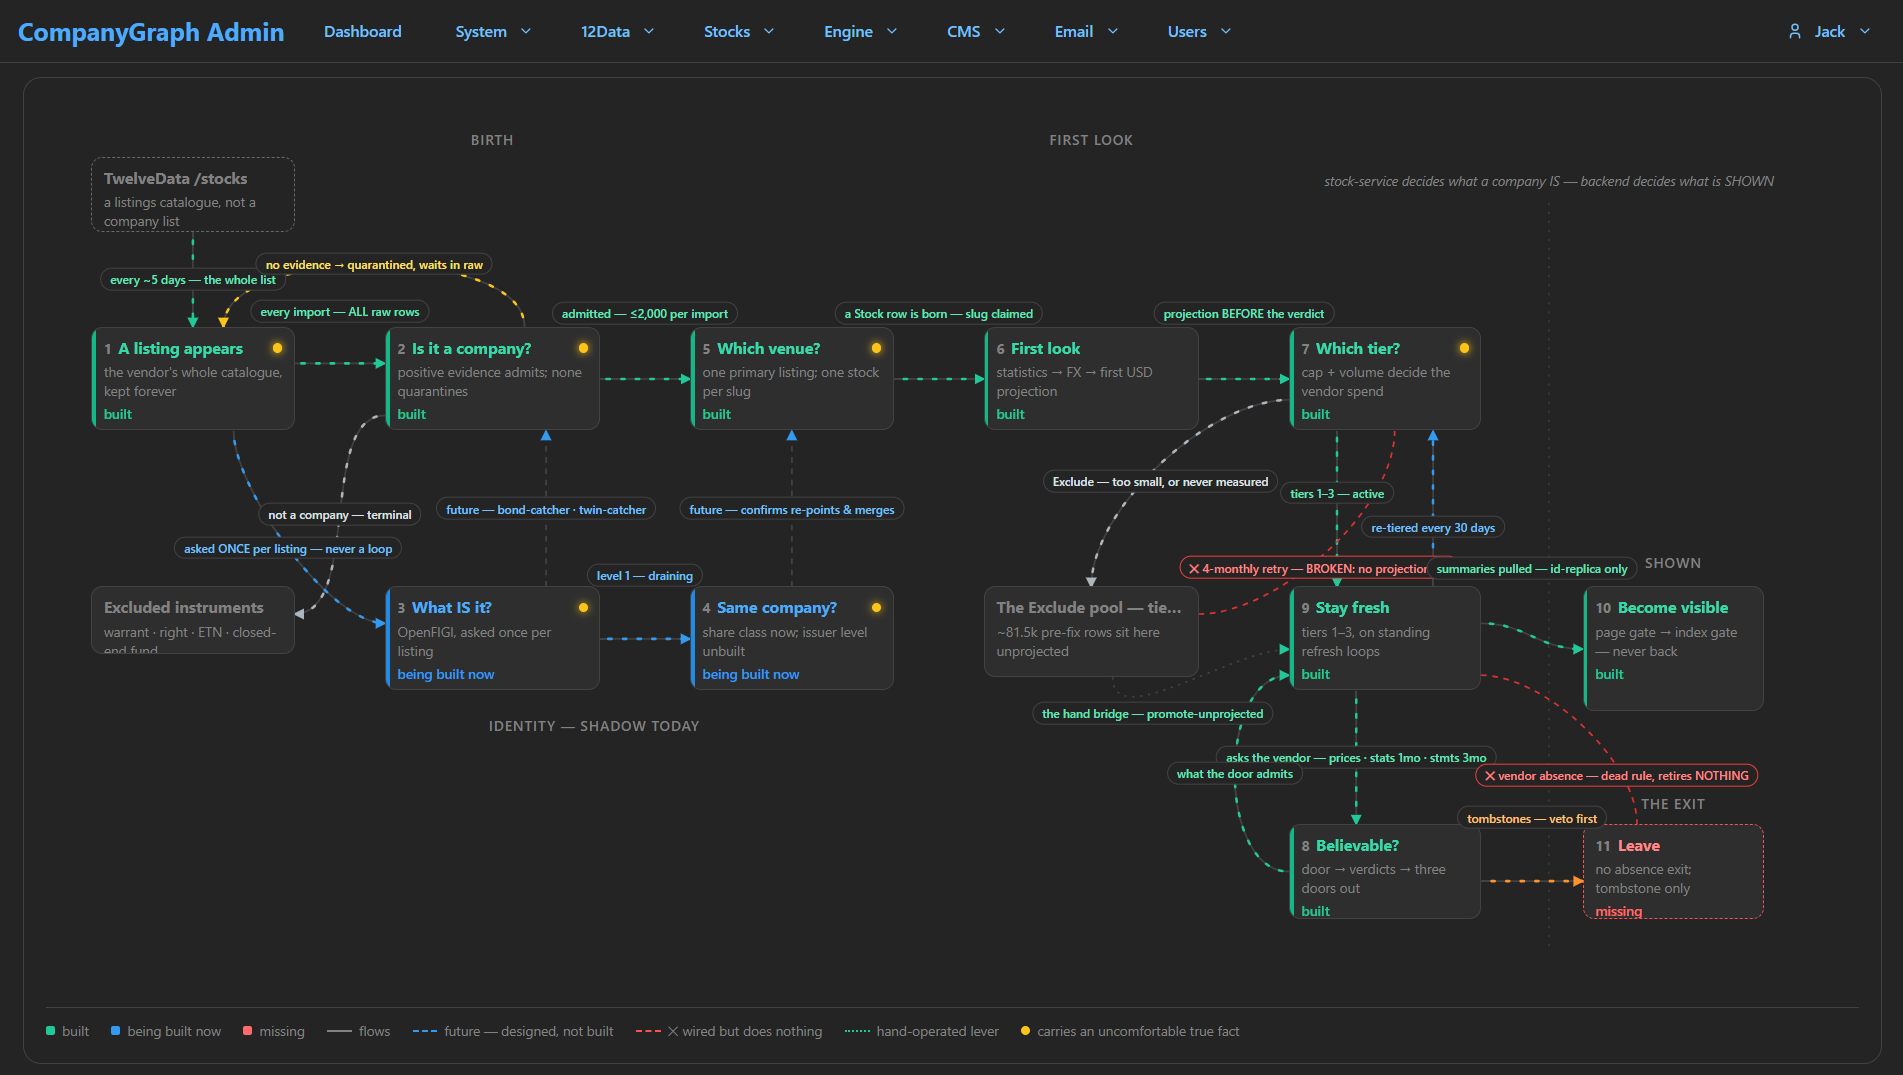Screen dimensions: 1903x1075
Task: Click the 're-tiered every 30 days' label
Action: [x=1433, y=528]
